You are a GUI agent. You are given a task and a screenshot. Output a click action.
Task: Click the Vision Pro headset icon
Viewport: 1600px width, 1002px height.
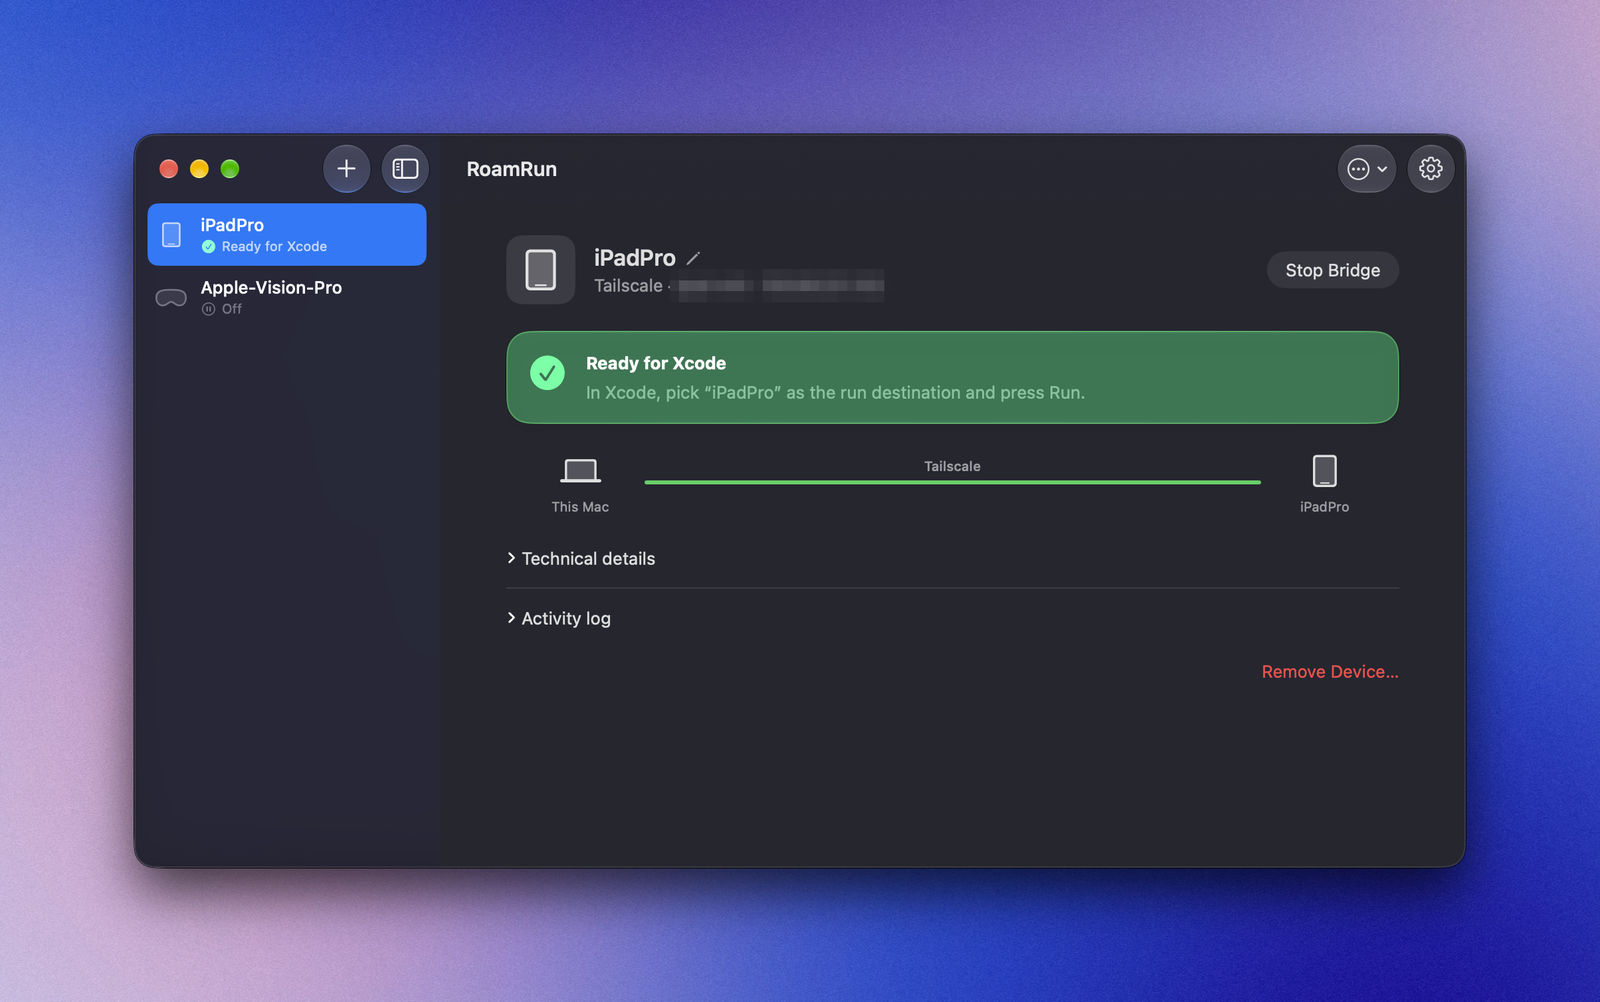click(171, 298)
